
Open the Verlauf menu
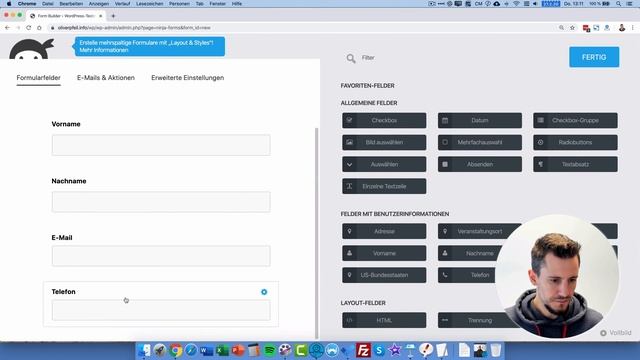tap(122, 4)
